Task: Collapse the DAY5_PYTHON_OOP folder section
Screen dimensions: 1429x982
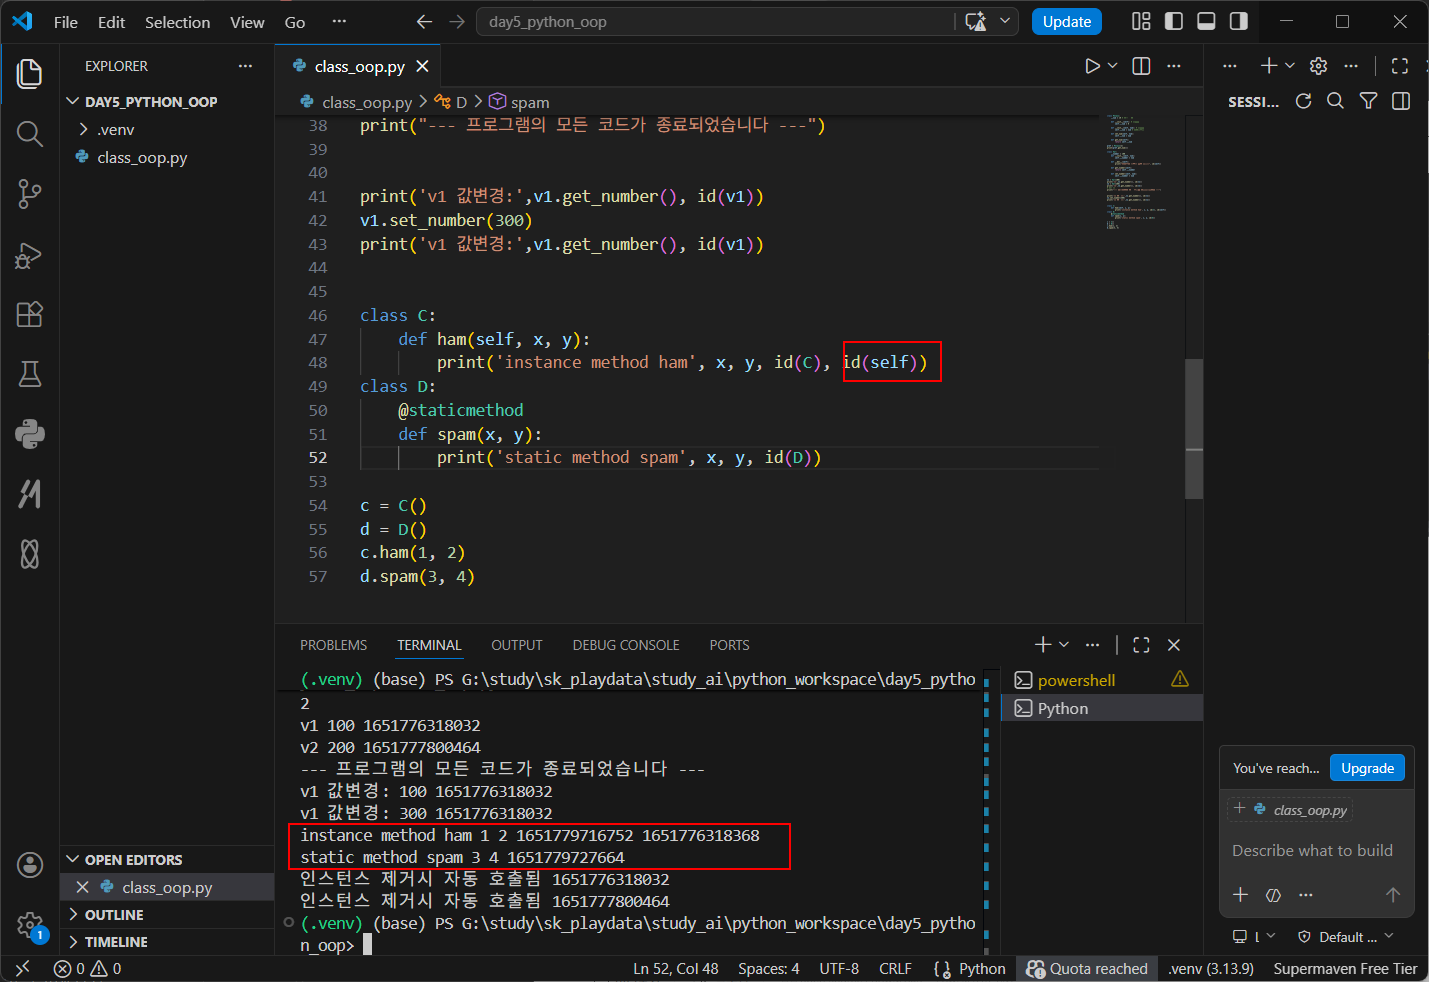Action: pyautogui.click(x=150, y=102)
